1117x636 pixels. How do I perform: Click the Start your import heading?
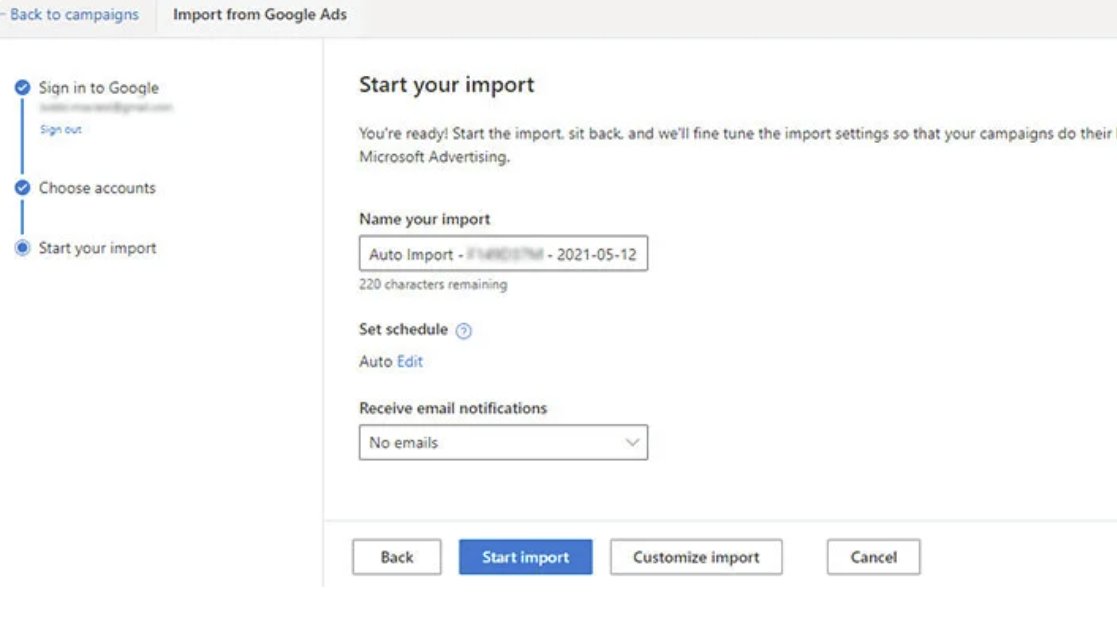pyautogui.click(x=447, y=85)
